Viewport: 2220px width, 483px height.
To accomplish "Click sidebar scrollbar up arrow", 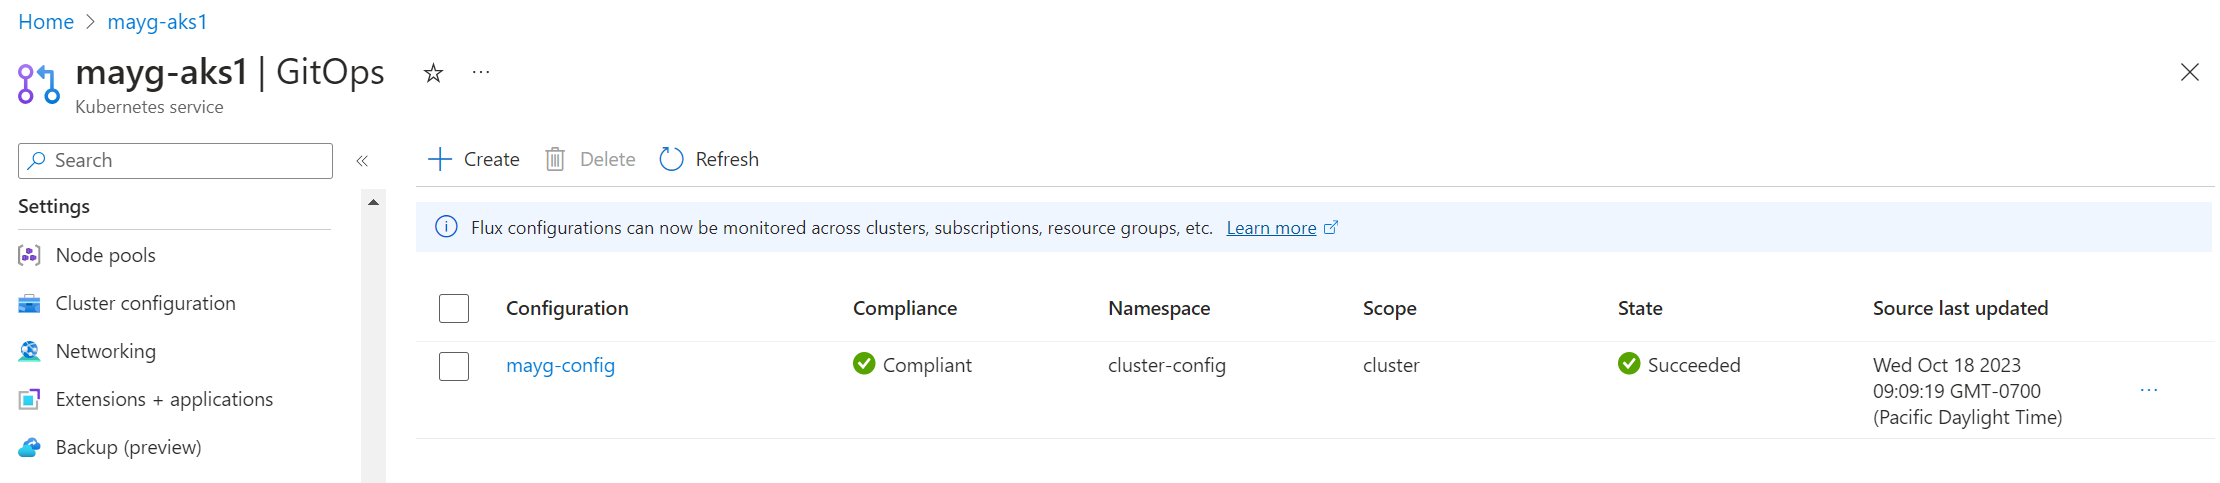I will pos(373,202).
